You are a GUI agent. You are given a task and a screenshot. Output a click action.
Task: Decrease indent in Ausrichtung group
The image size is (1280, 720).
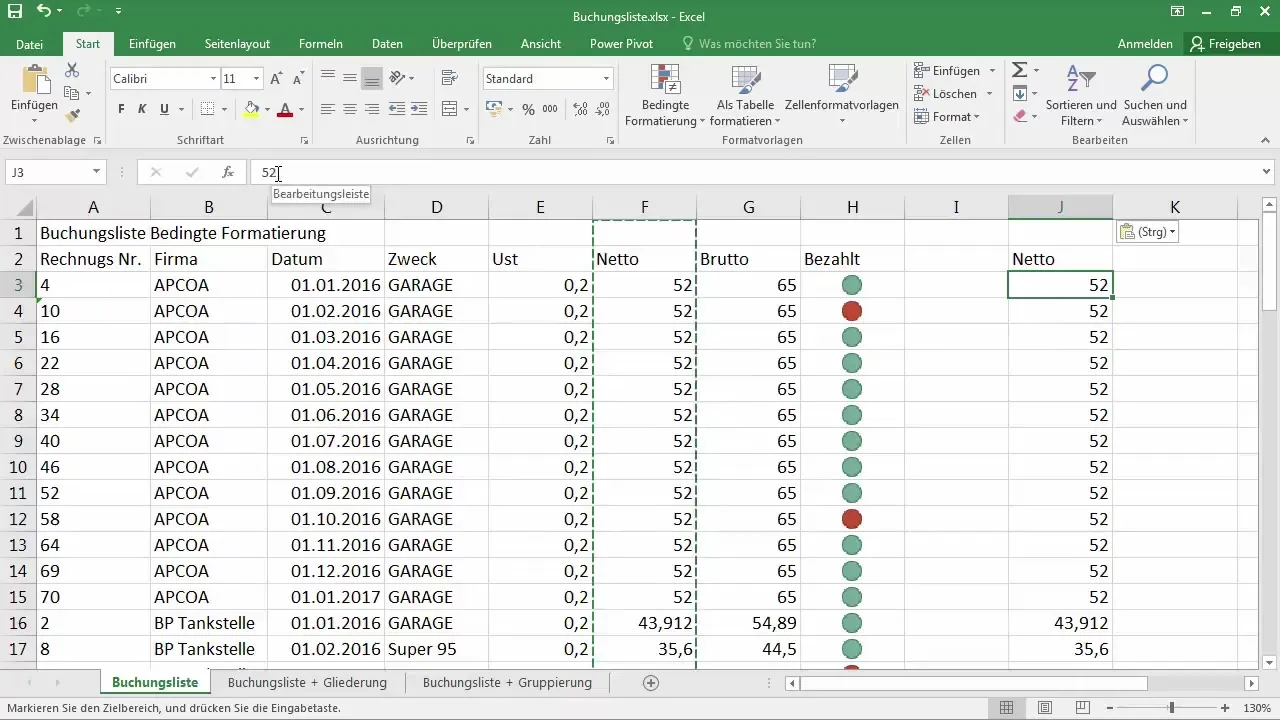(x=397, y=109)
